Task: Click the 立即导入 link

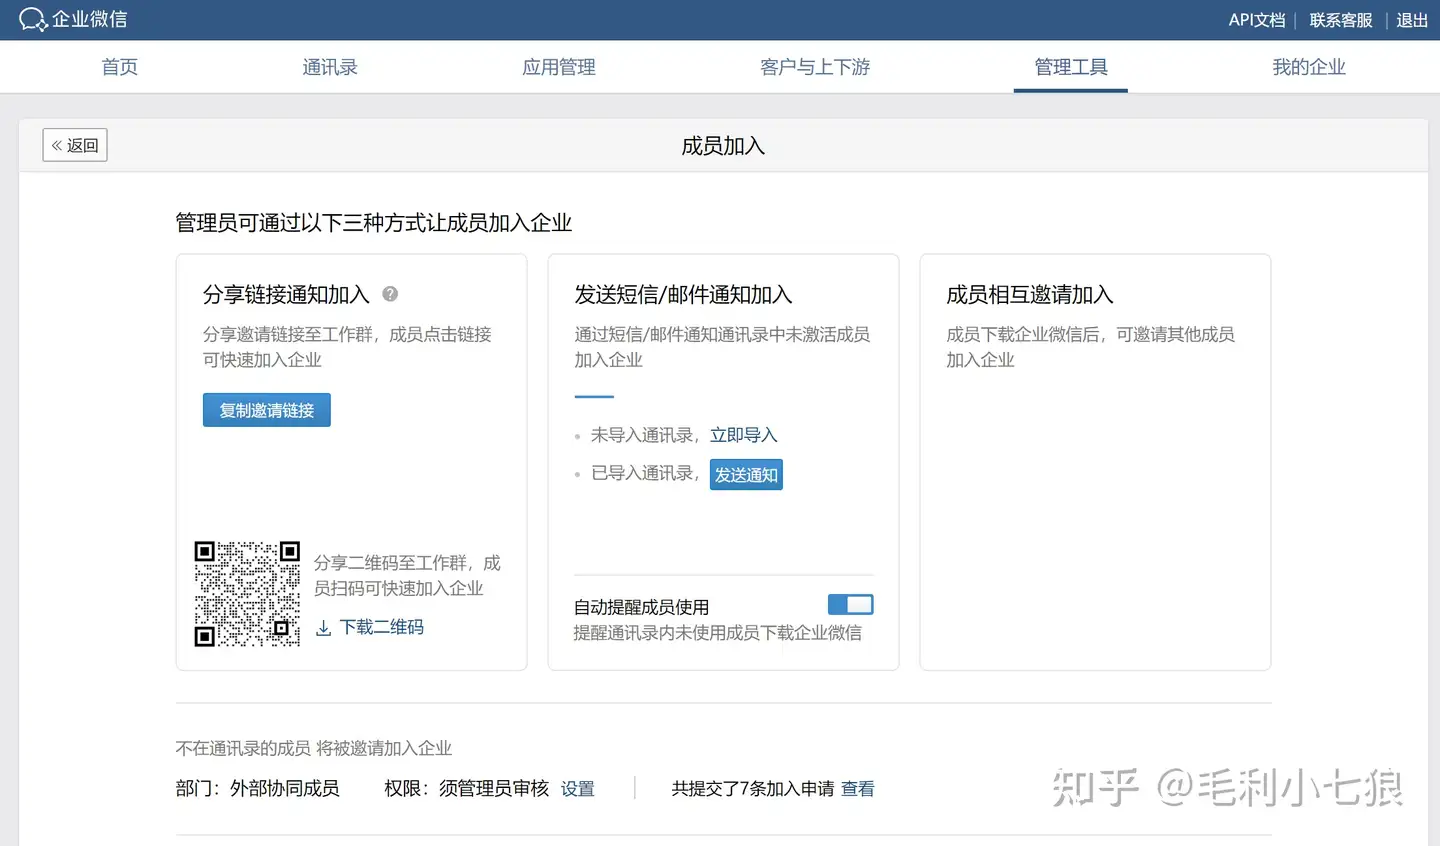Action: coord(743,435)
